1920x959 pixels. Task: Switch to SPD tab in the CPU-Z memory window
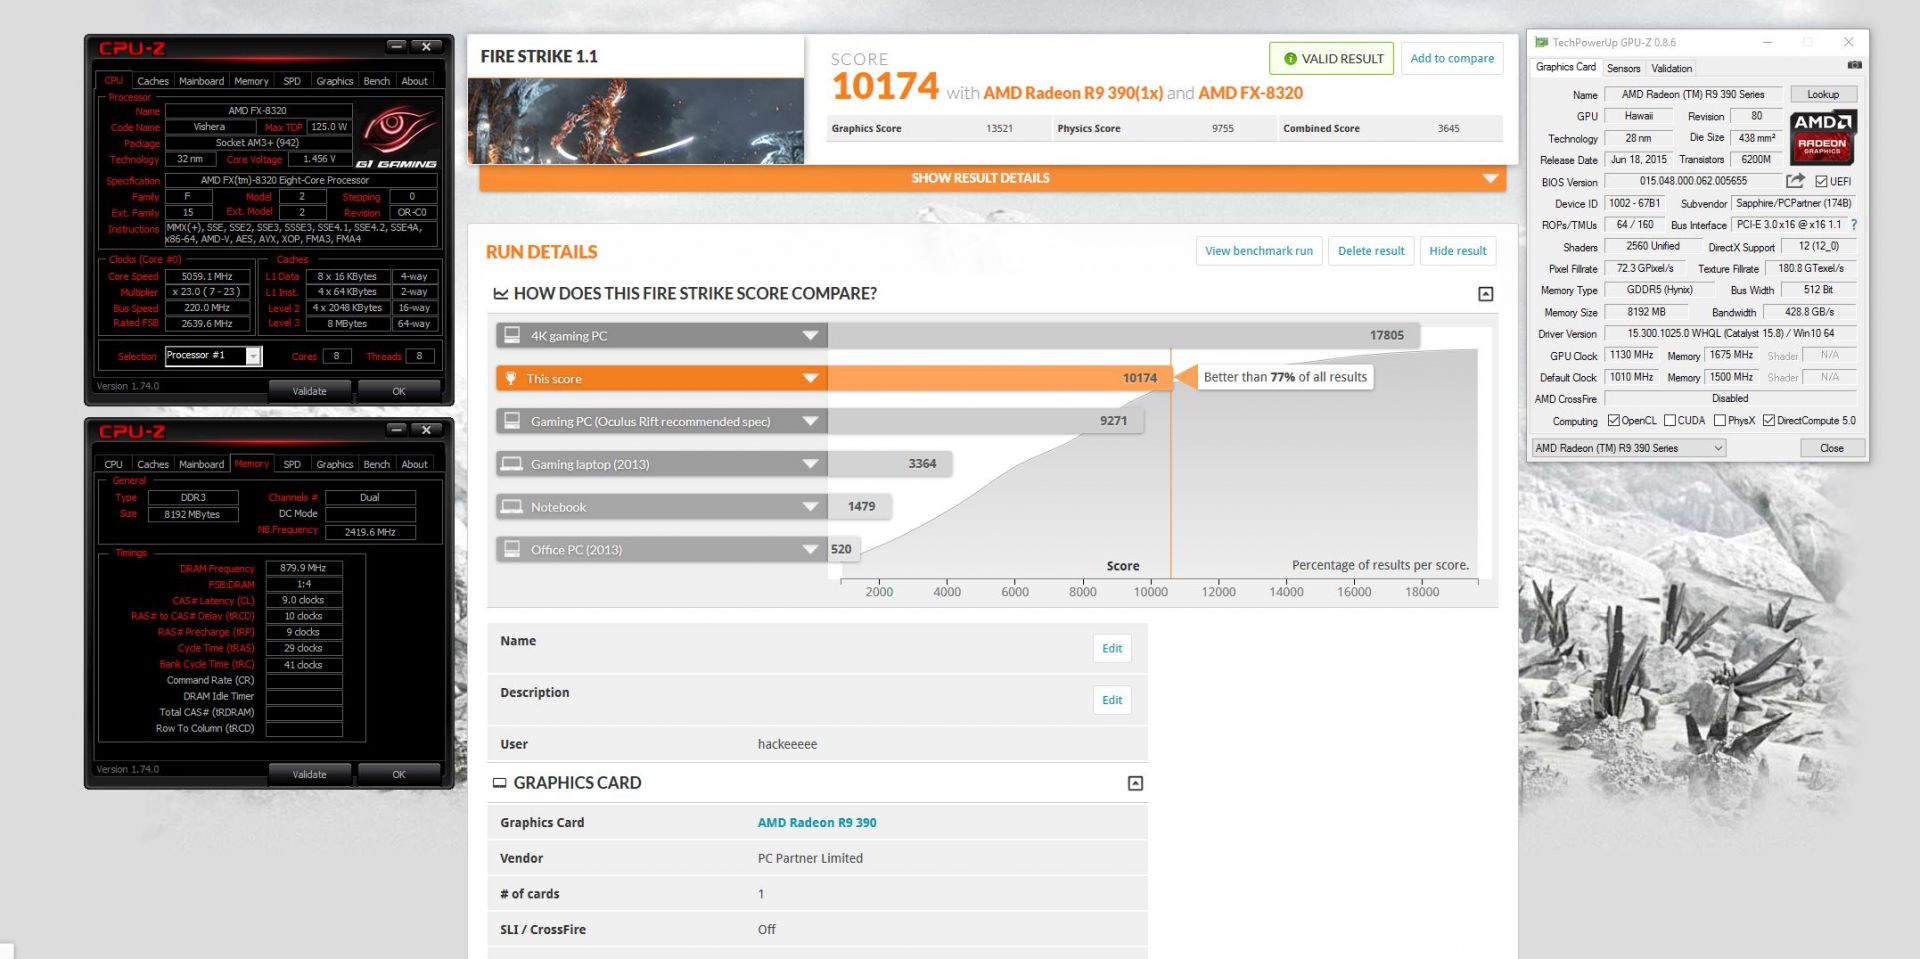pos(292,464)
